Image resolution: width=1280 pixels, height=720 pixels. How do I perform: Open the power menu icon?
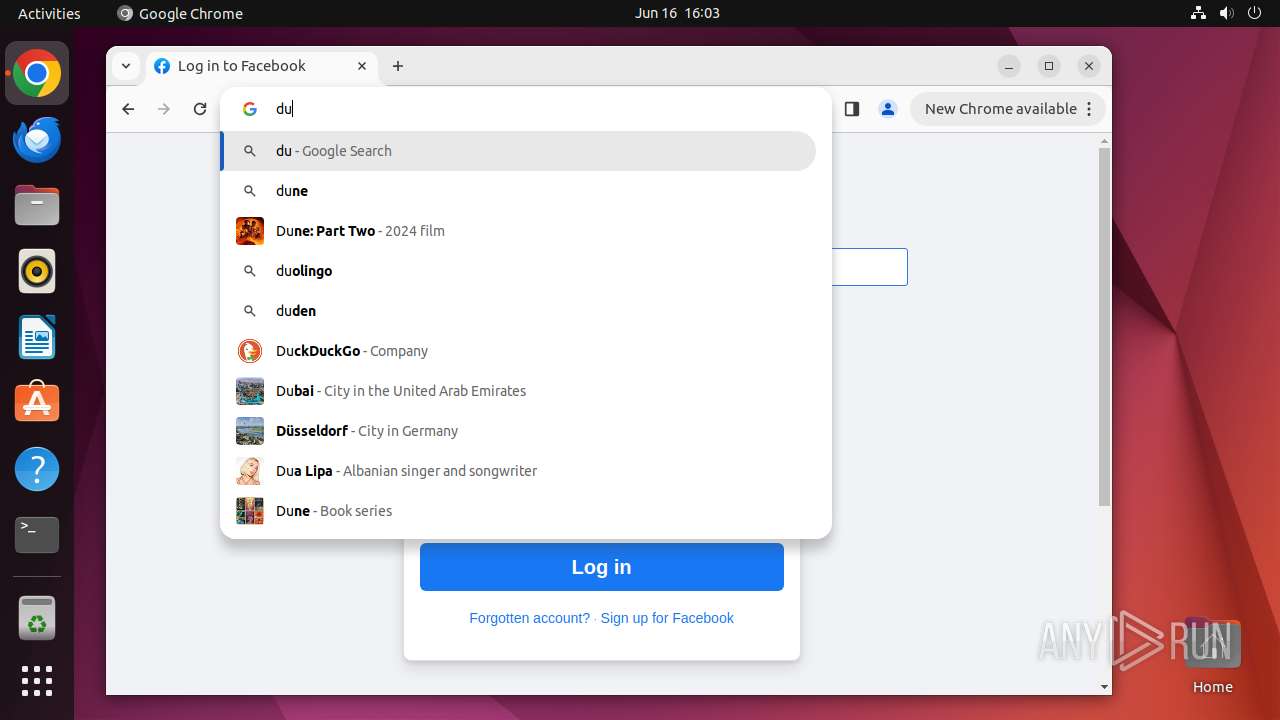pos(1255,13)
